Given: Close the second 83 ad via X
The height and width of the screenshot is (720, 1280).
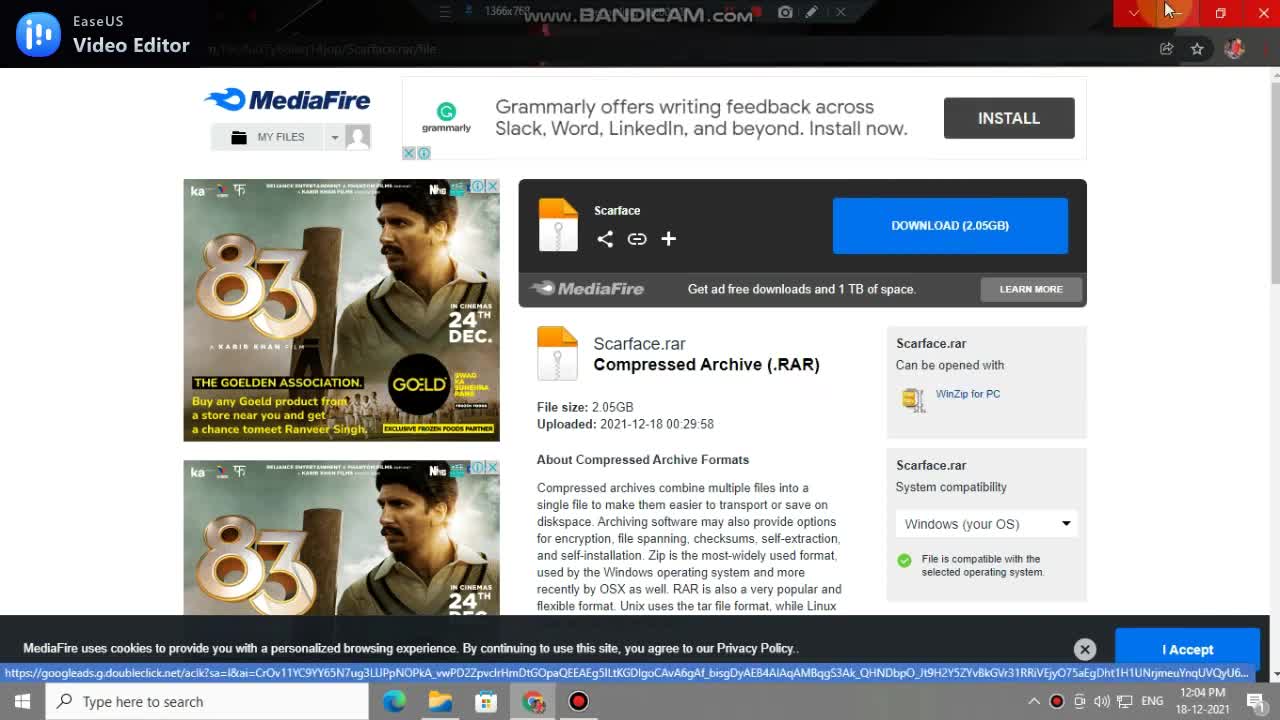Looking at the screenshot, I should 492,467.
